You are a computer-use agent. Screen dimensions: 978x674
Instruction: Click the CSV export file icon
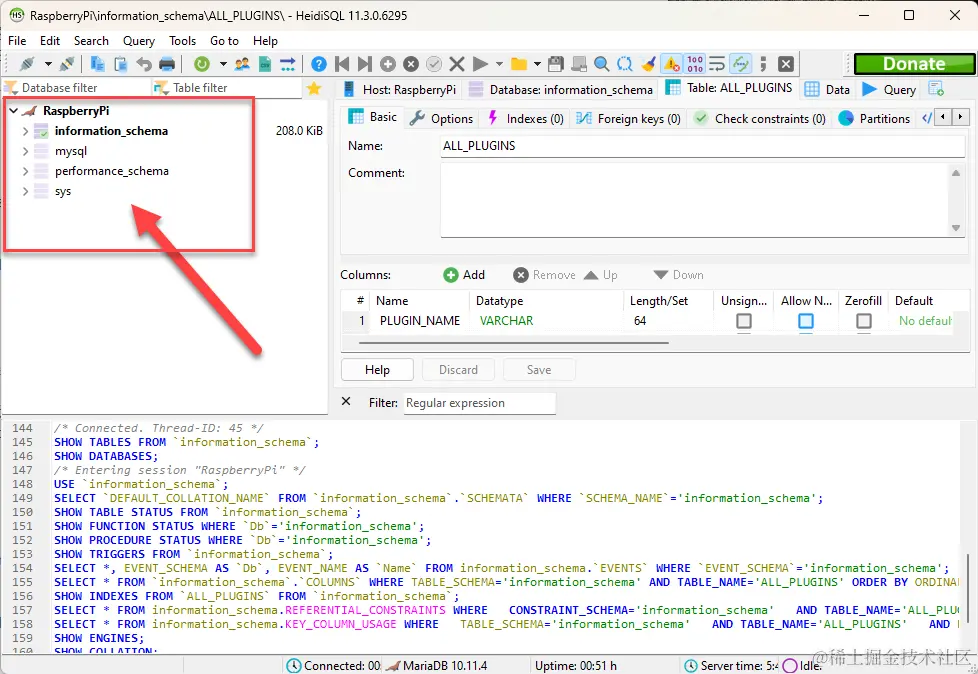coord(264,64)
